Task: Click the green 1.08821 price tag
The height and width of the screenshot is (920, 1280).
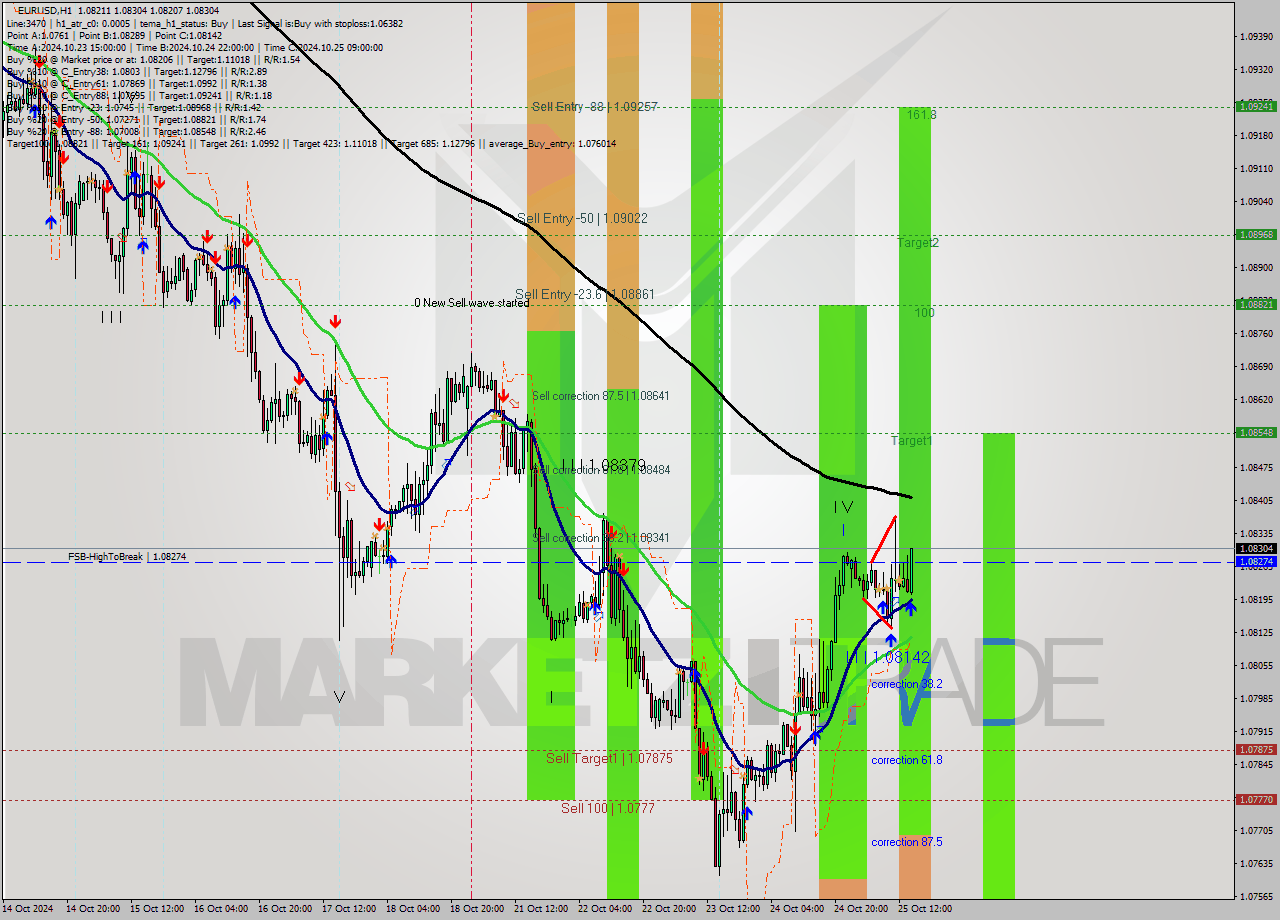Action: (1255, 304)
